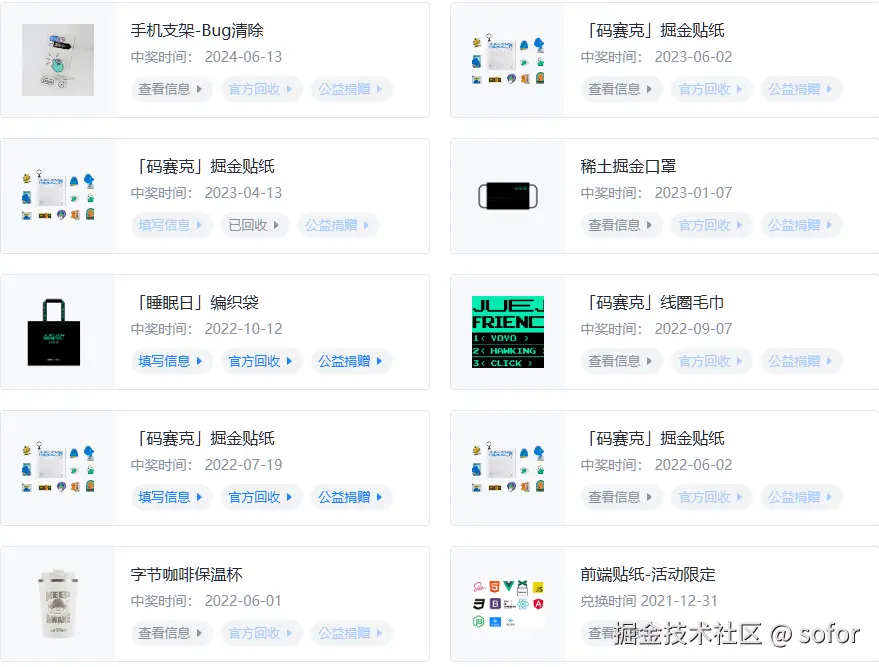Click 官方回收 on top-right 码赛克 sticker card
Screen dimensions: 879x667
click(x=710, y=89)
